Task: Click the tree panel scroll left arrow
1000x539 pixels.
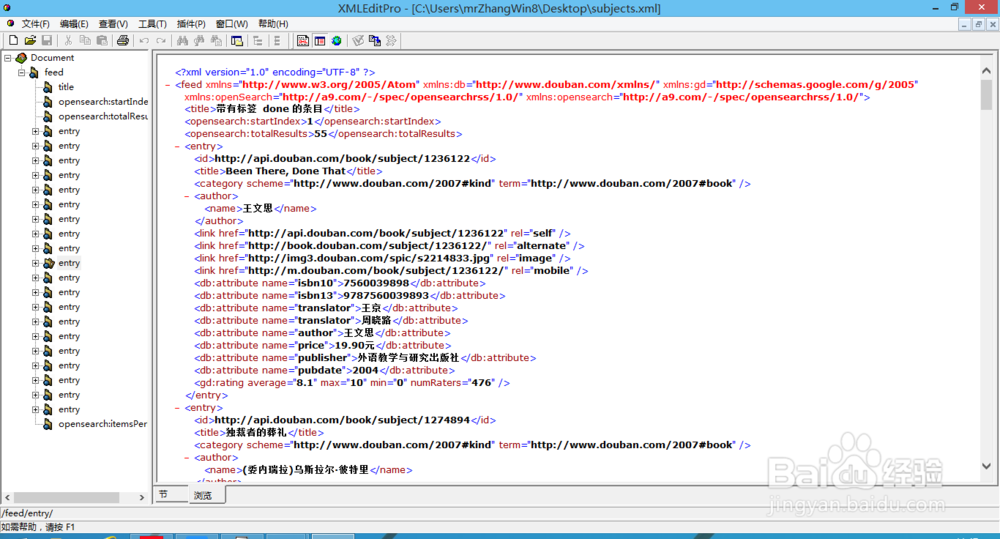Action: tap(8, 498)
